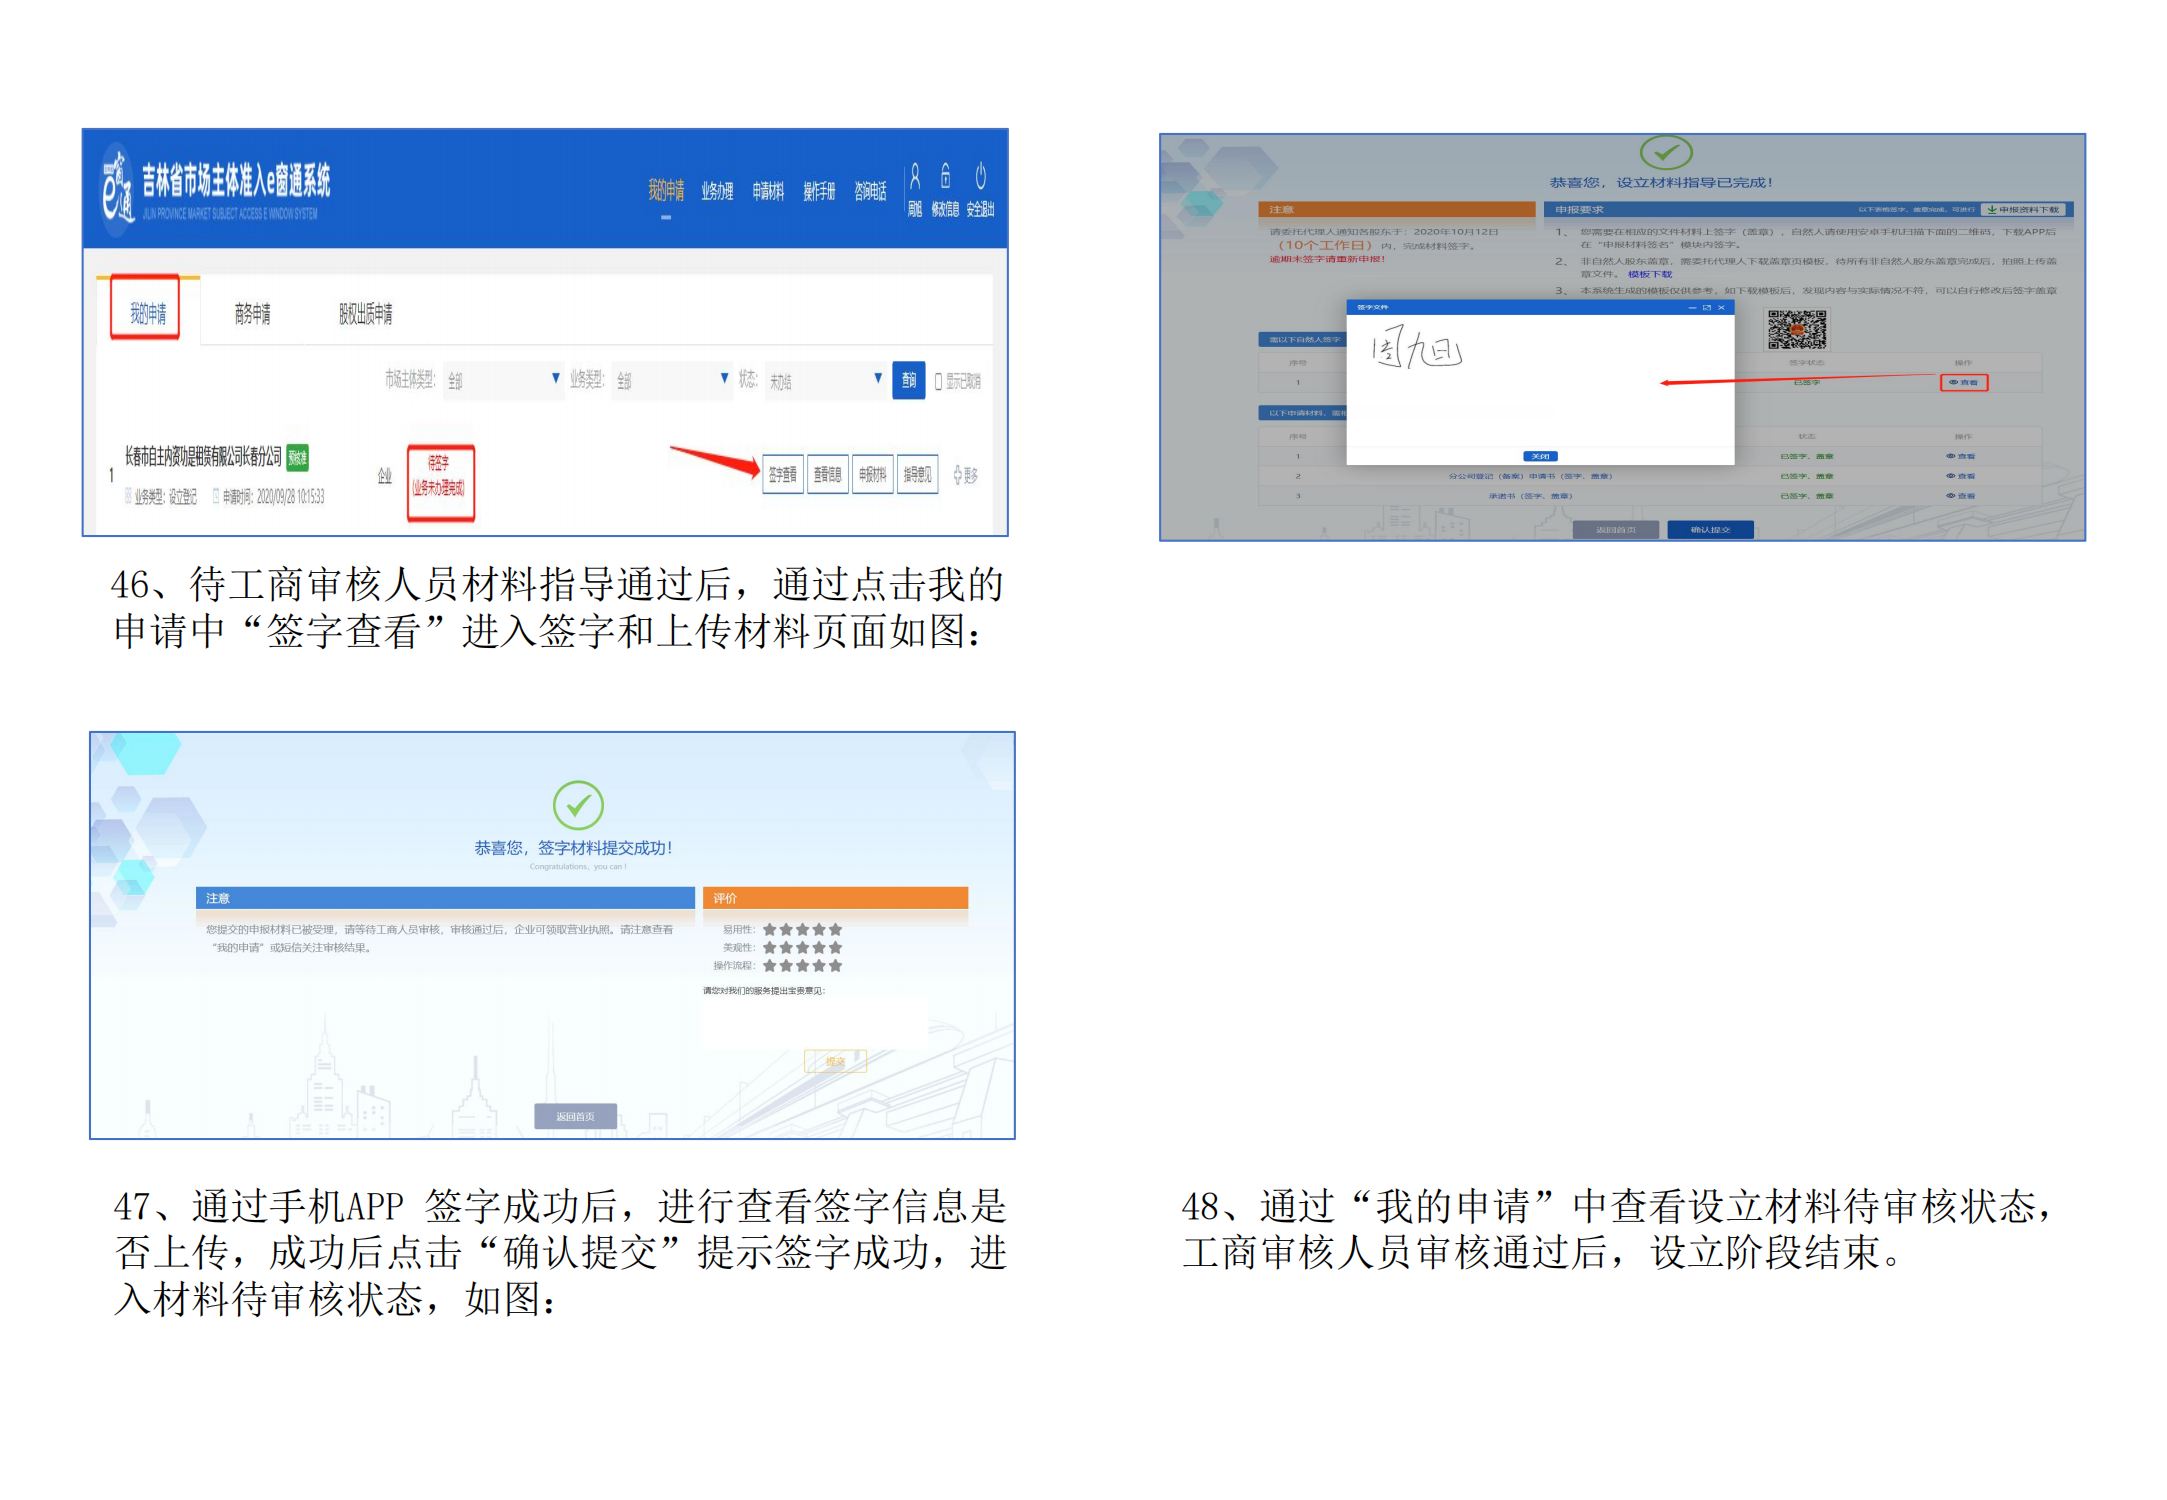This screenshot has width=2167, height=1500.
Task: Click the 指导意见 button
Action: tap(918, 475)
